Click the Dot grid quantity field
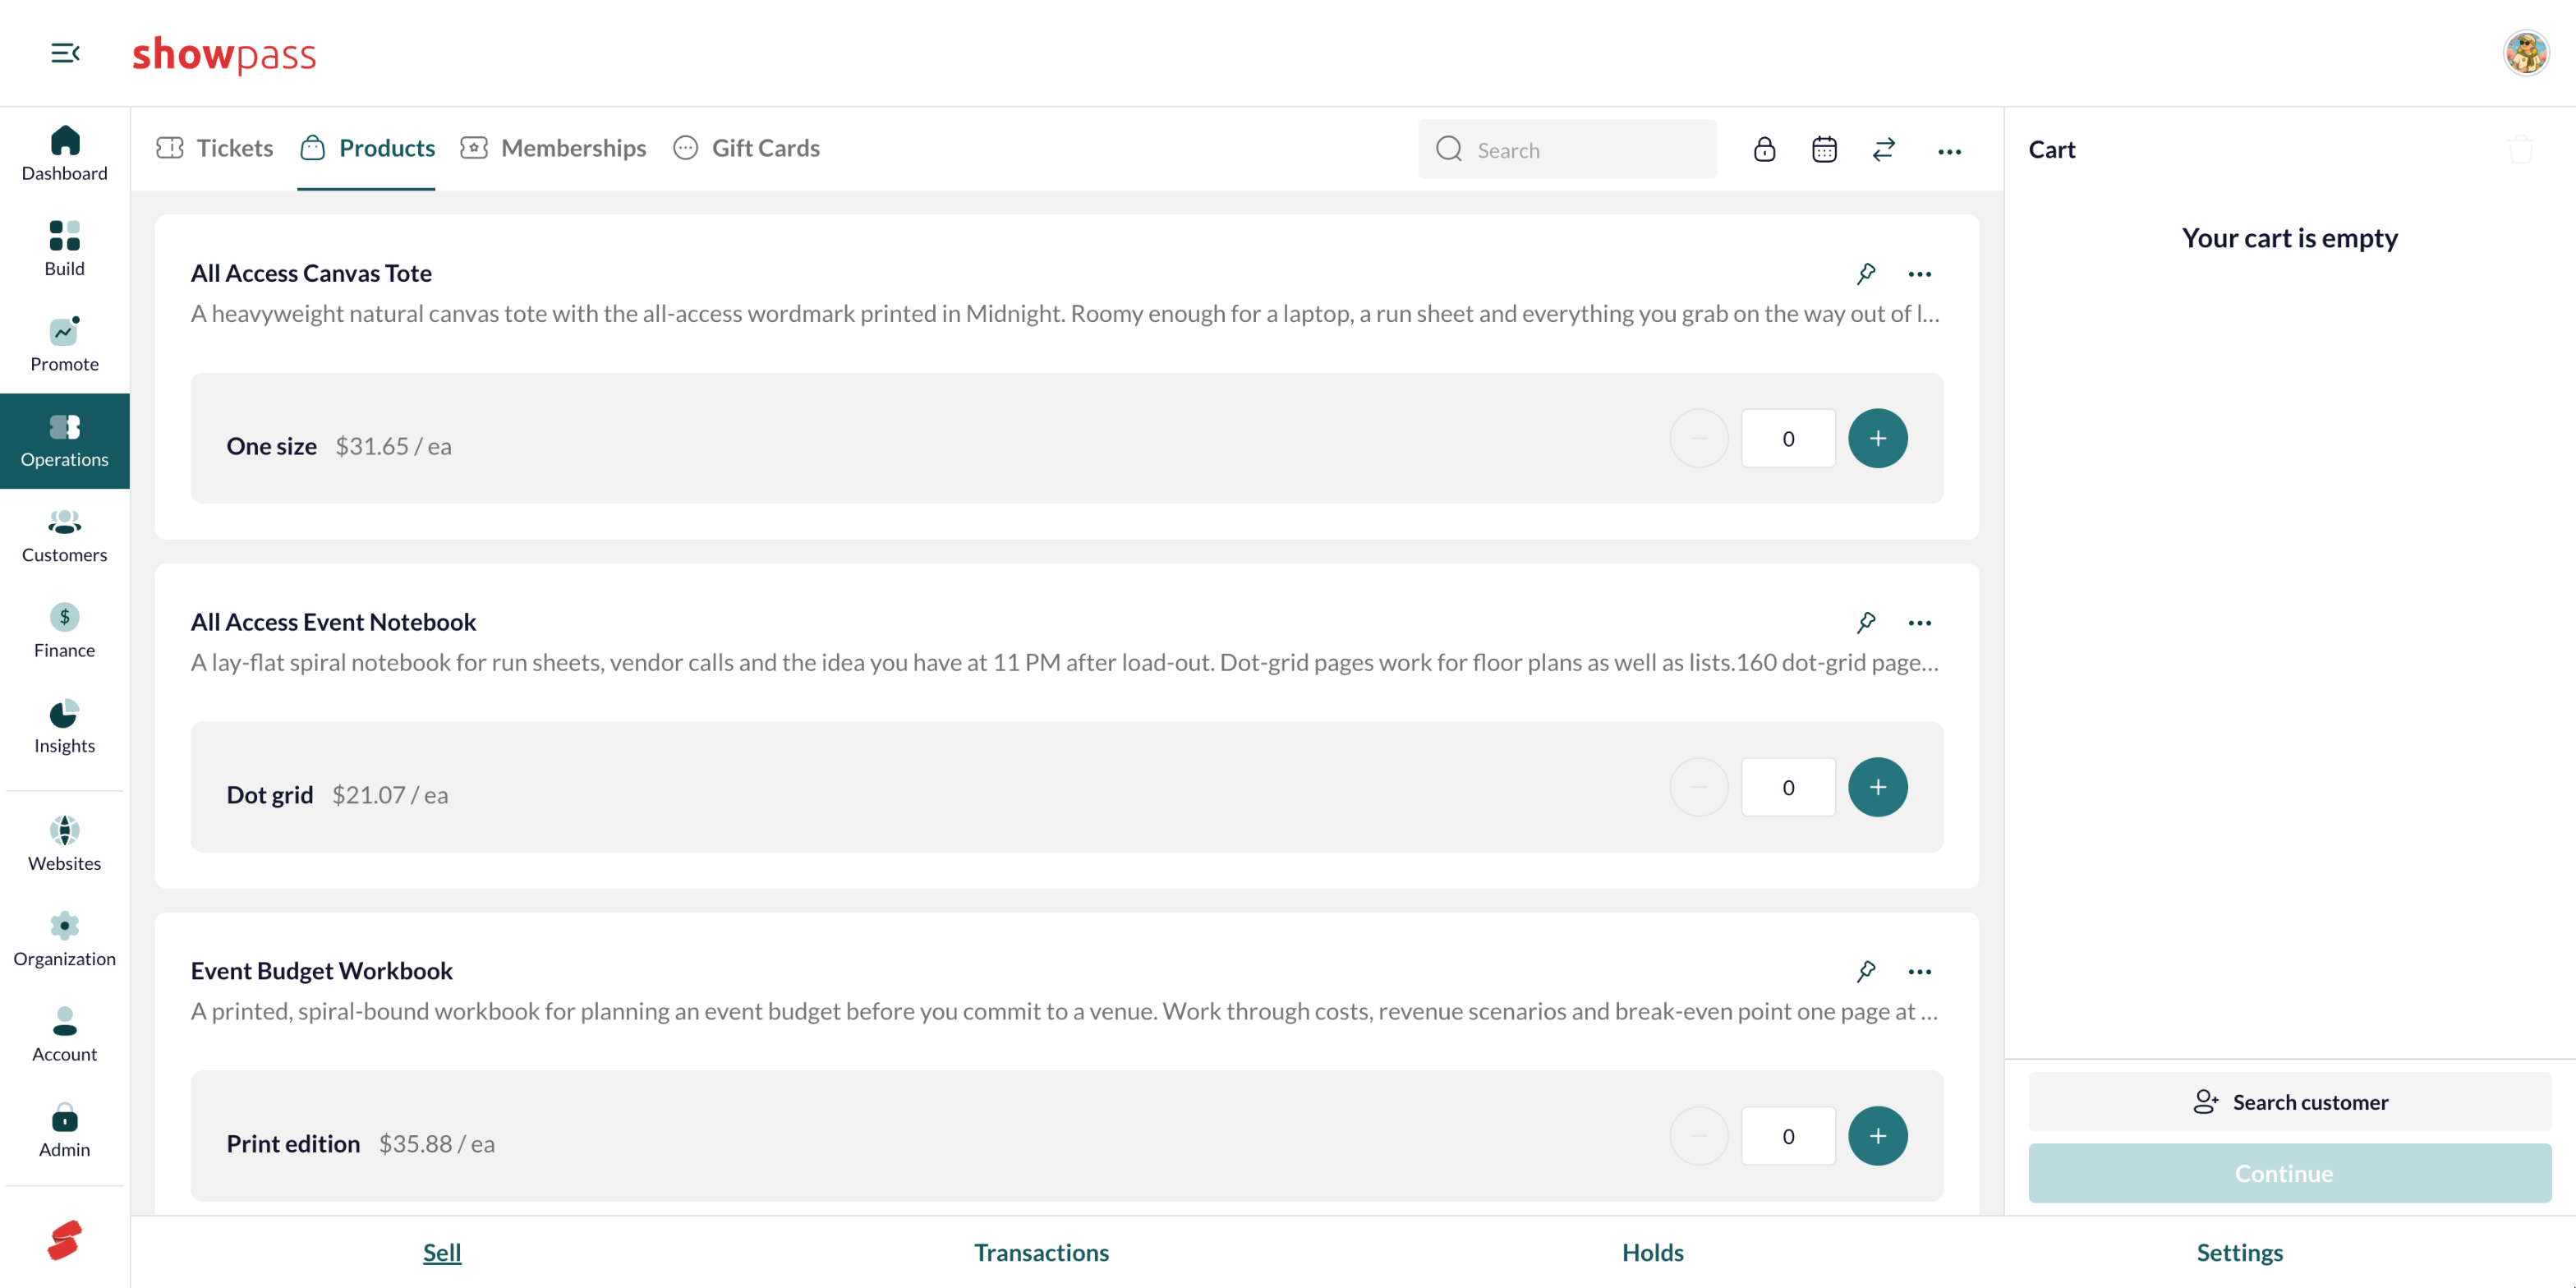 point(1788,787)
